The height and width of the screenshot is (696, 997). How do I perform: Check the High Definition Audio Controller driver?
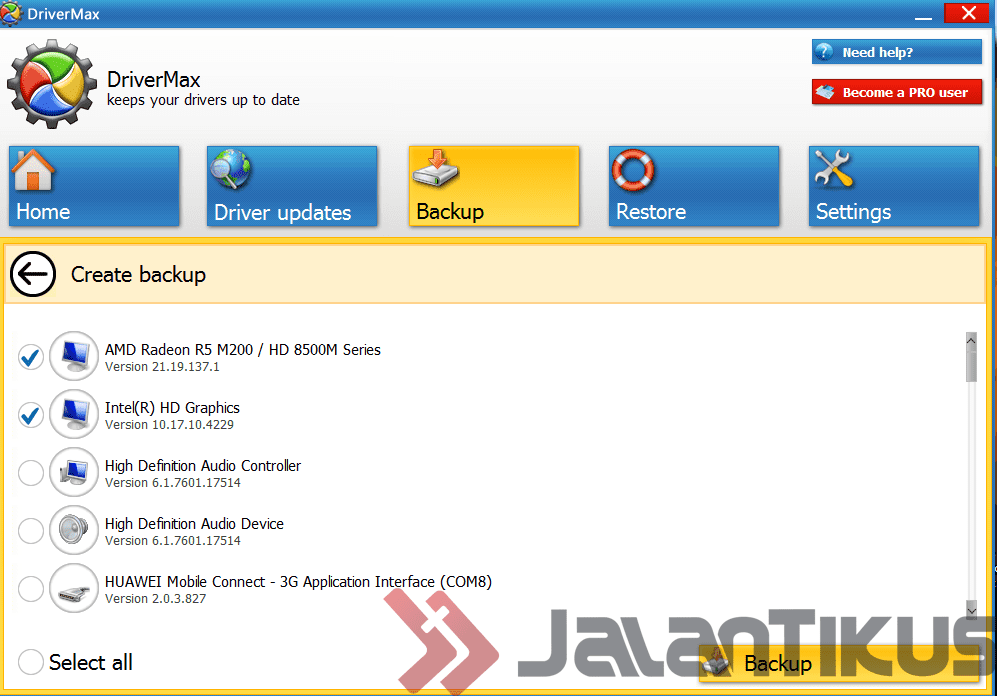(31, 472)
